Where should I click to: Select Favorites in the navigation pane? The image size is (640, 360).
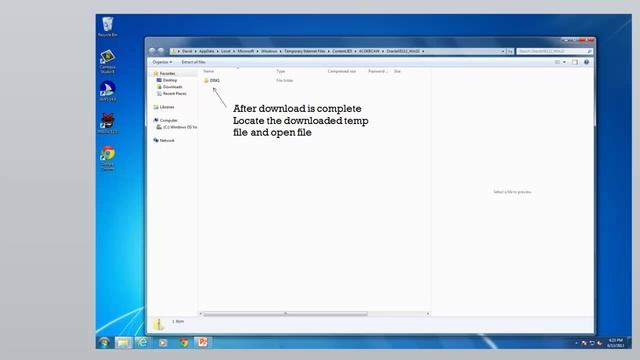[x=164, y=73]
